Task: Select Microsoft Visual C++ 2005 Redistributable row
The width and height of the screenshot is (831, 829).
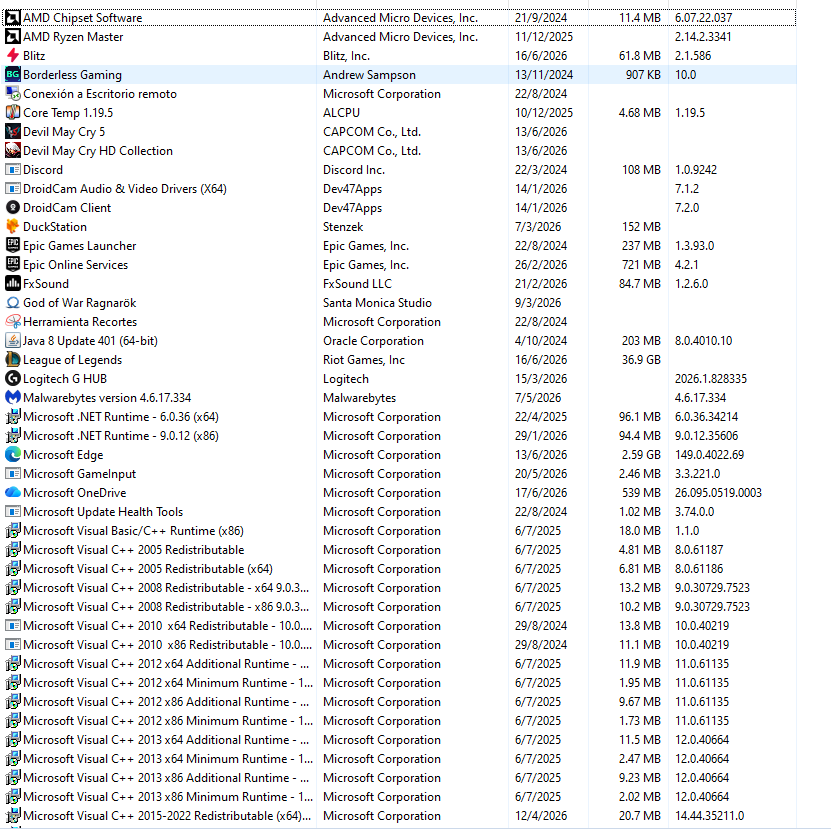Action: (x=400, y=550)
